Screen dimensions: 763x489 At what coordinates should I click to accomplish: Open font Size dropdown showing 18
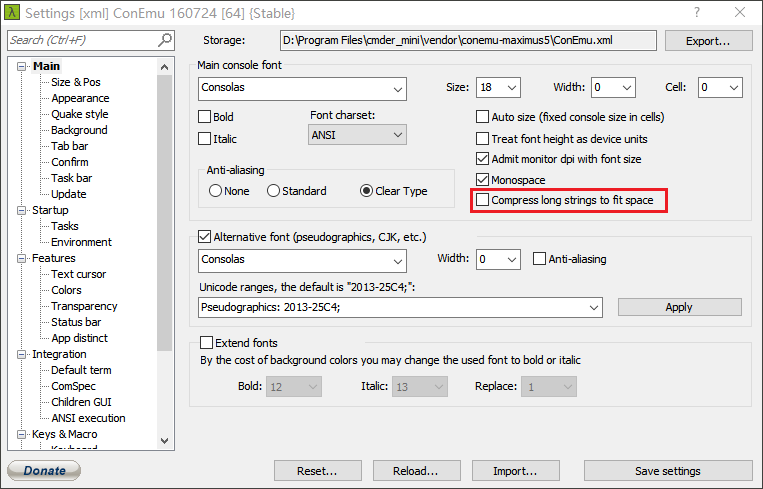(x=498, y=88)
